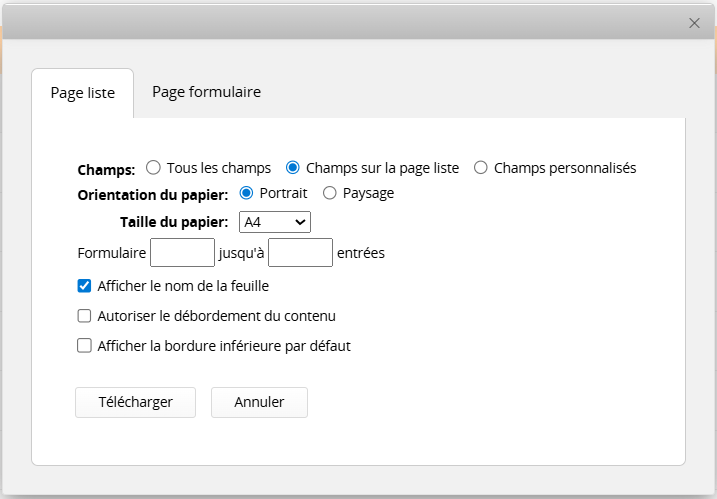
Task: Open the A4 paper size dropdown
Action: [275, 222]
